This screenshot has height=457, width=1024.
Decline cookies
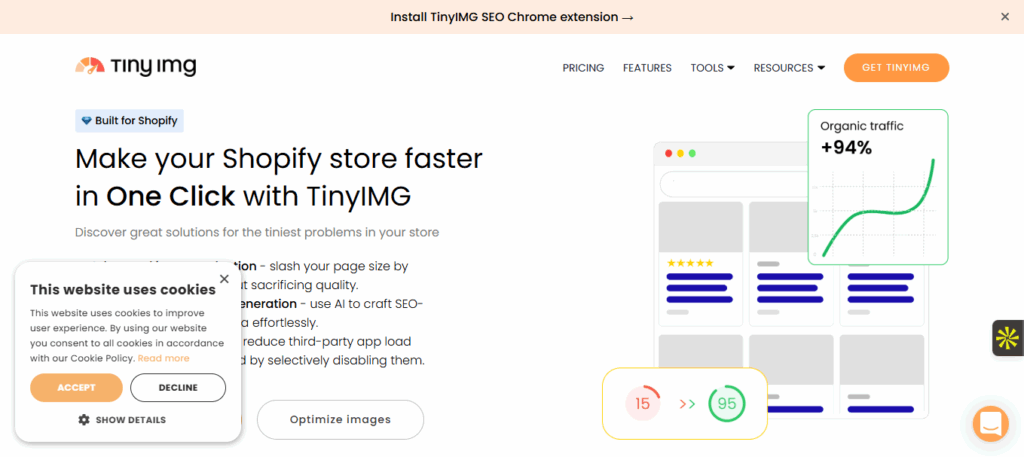[x=178, y=388]
